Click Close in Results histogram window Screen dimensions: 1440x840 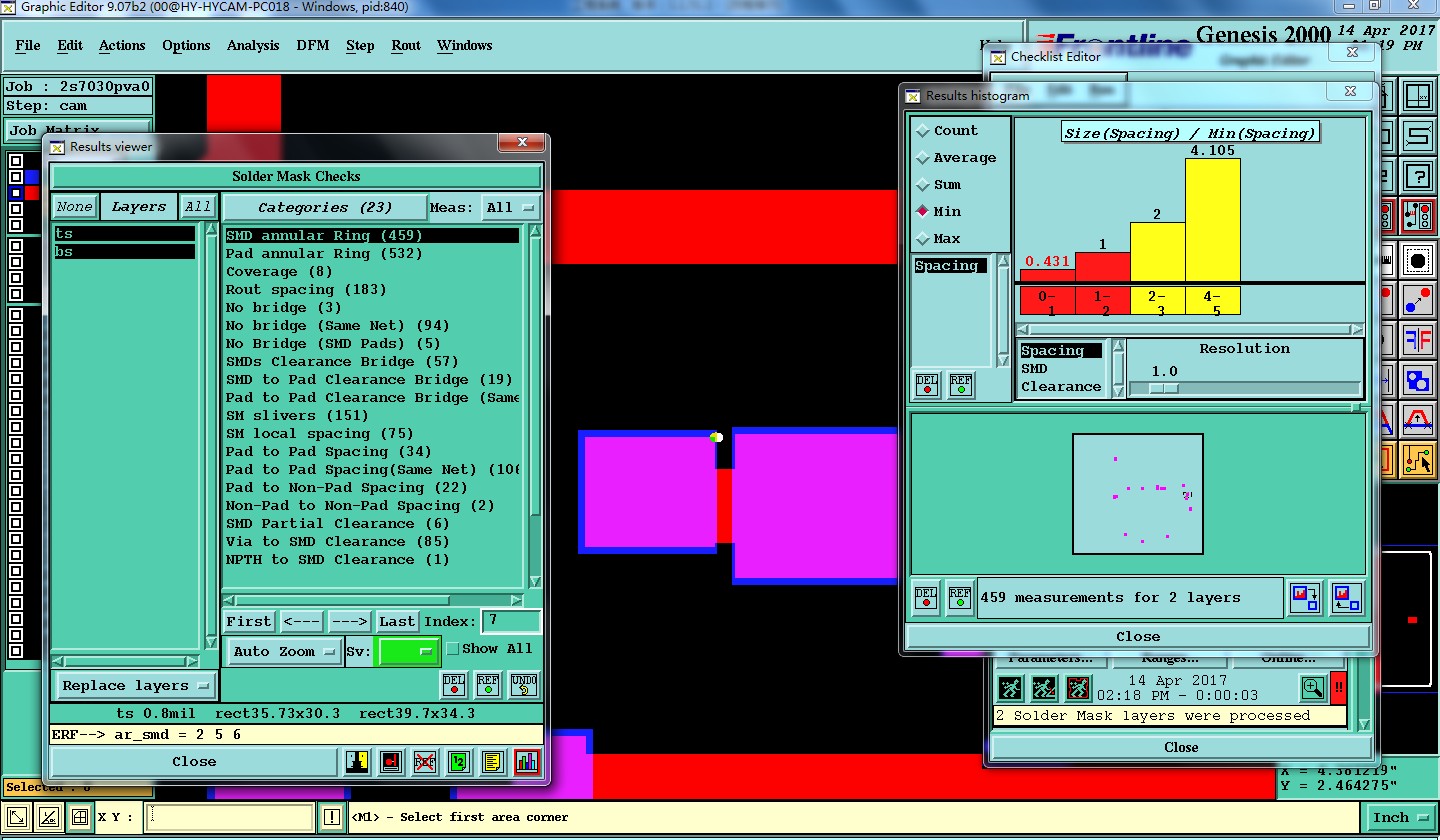tap(1138, 636)
